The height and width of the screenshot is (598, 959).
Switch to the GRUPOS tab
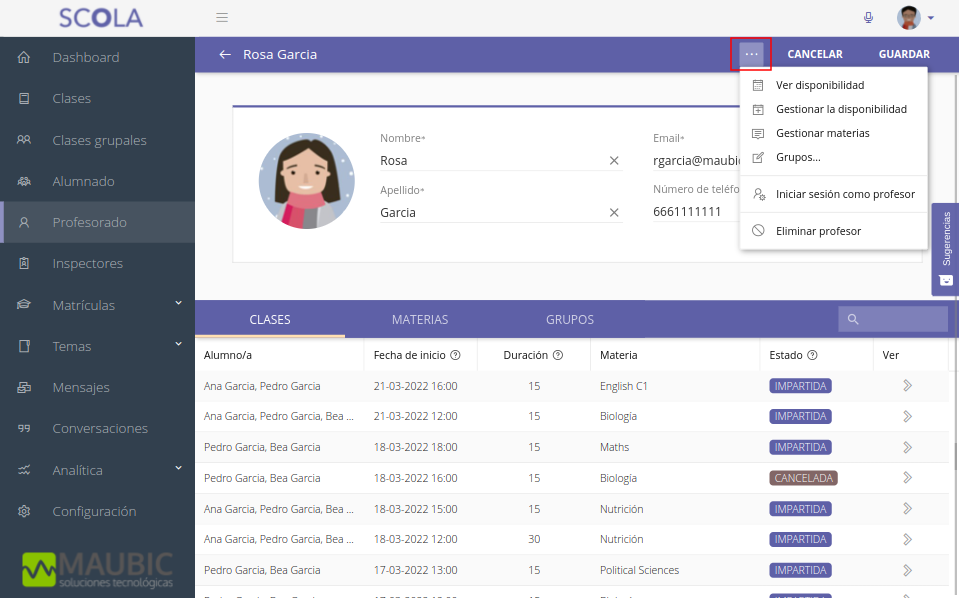coord(570,320)
